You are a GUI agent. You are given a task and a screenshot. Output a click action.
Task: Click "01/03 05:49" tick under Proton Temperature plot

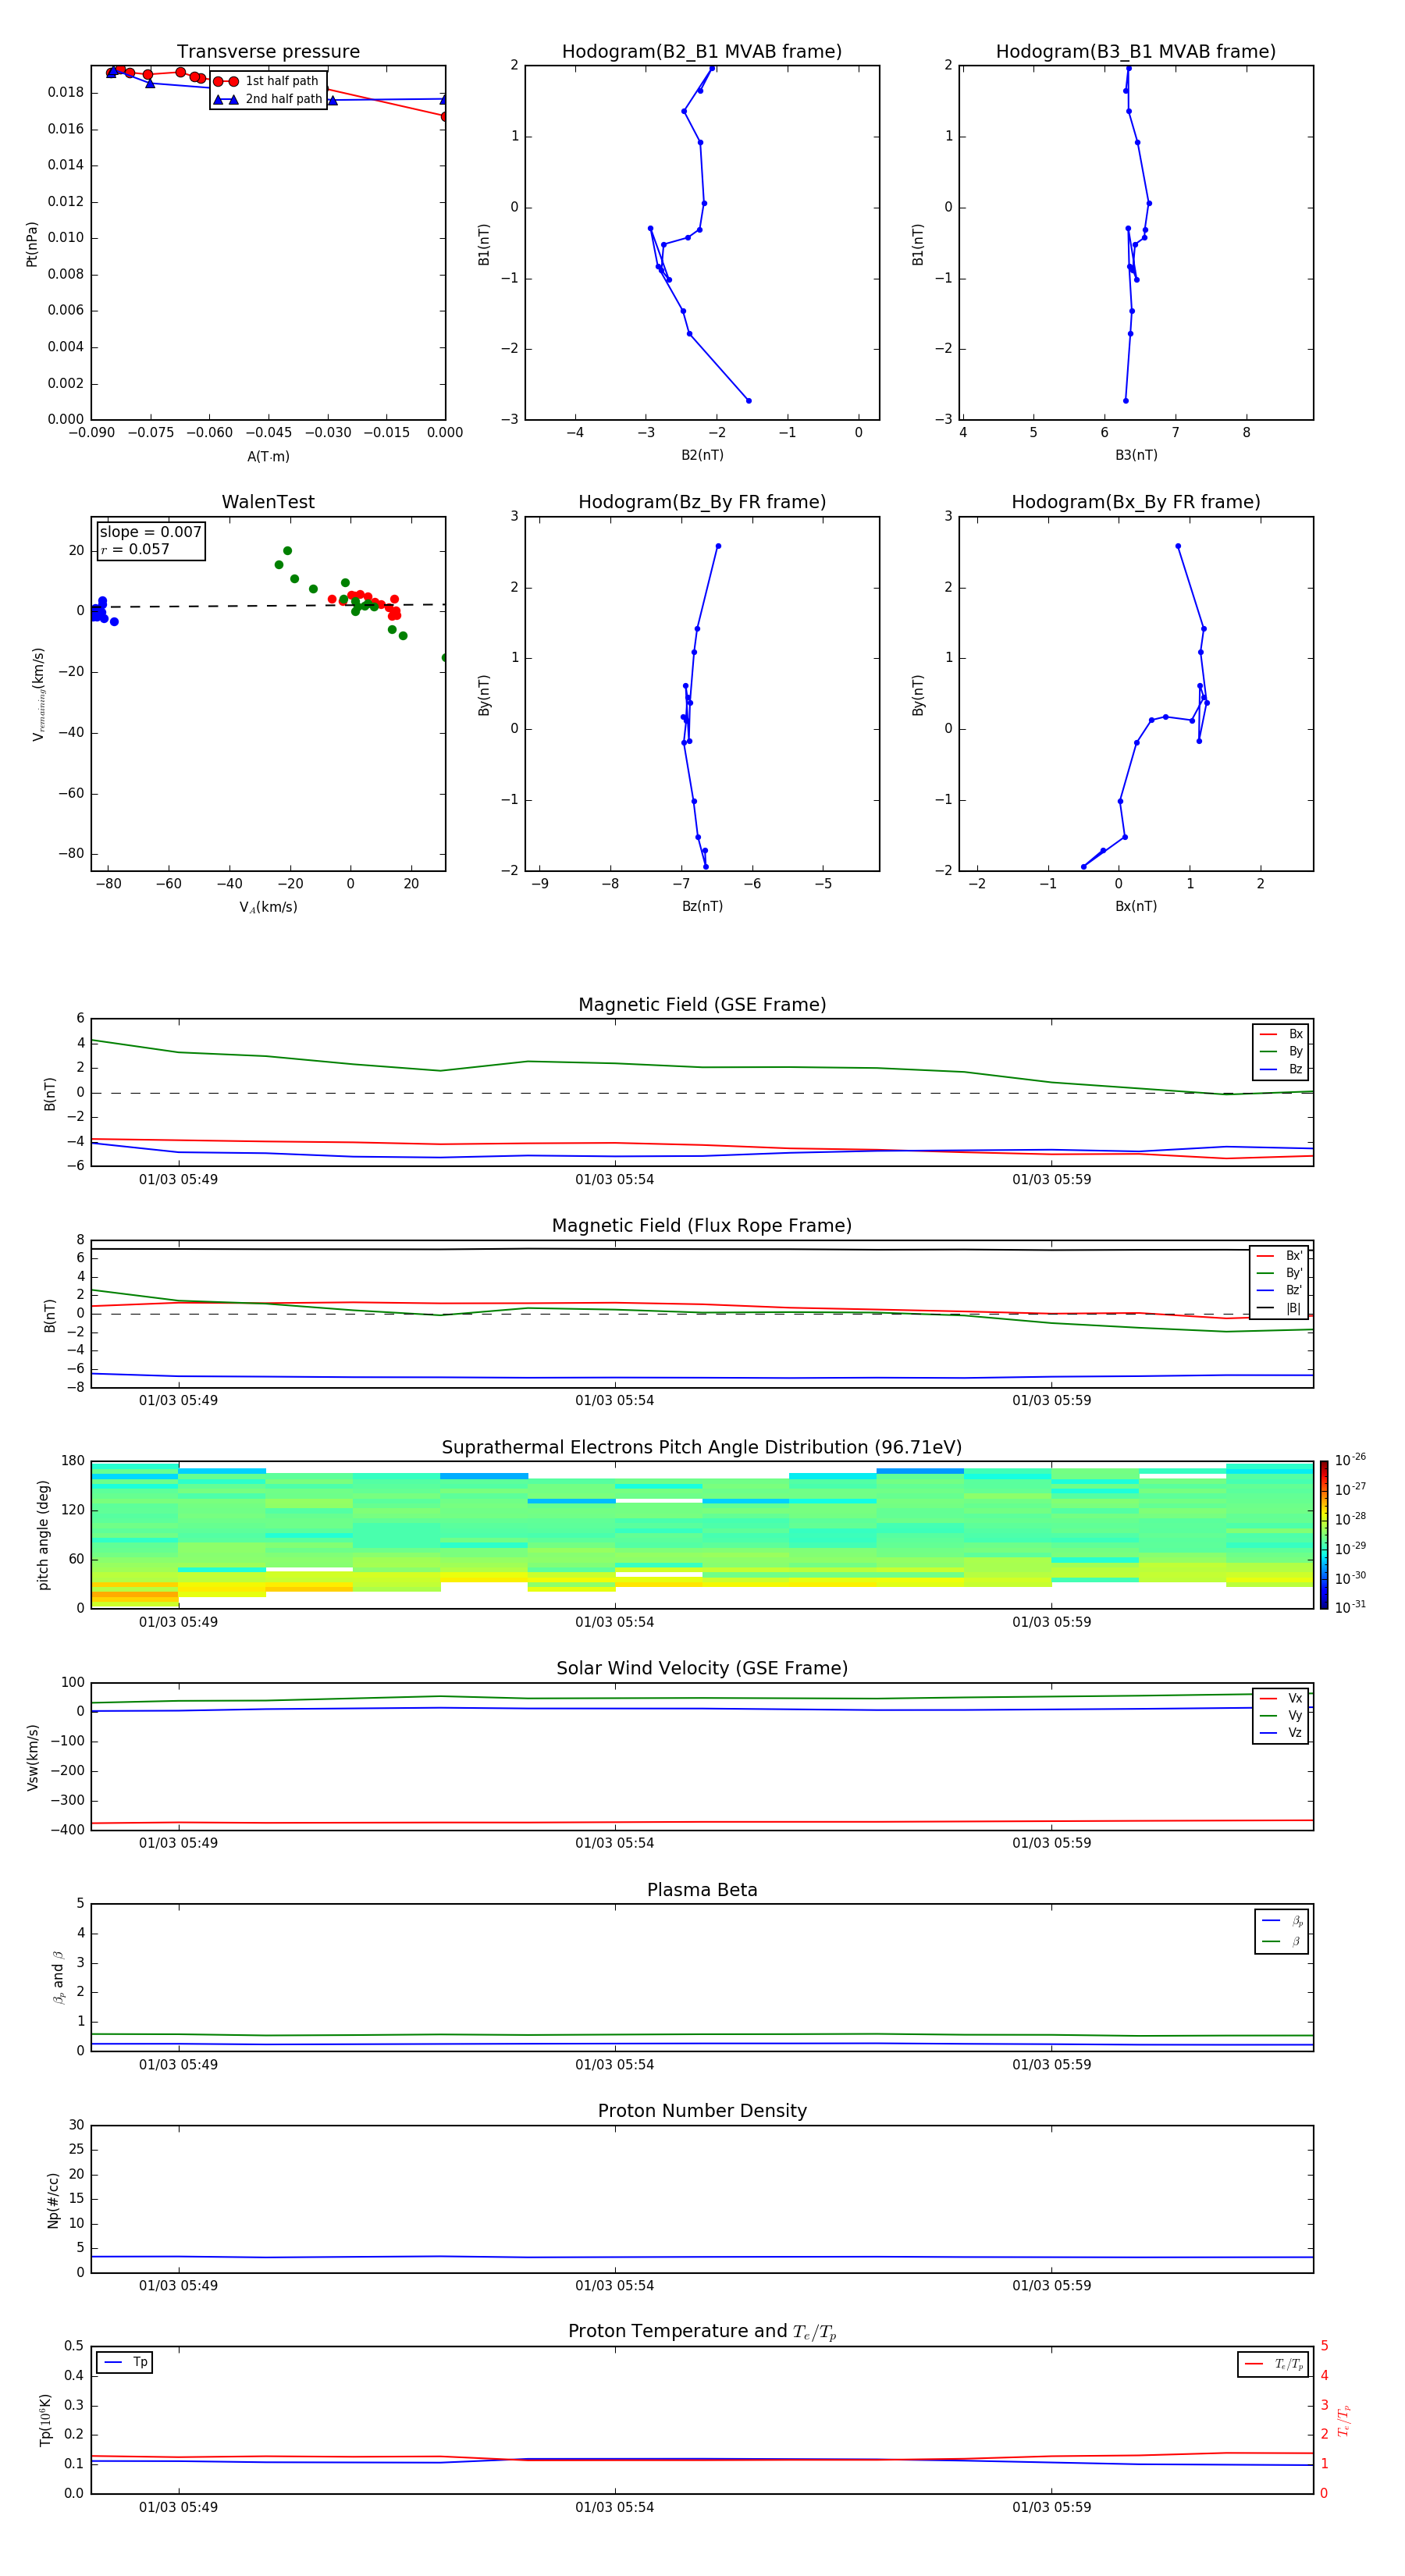(x=178, y=2507)
